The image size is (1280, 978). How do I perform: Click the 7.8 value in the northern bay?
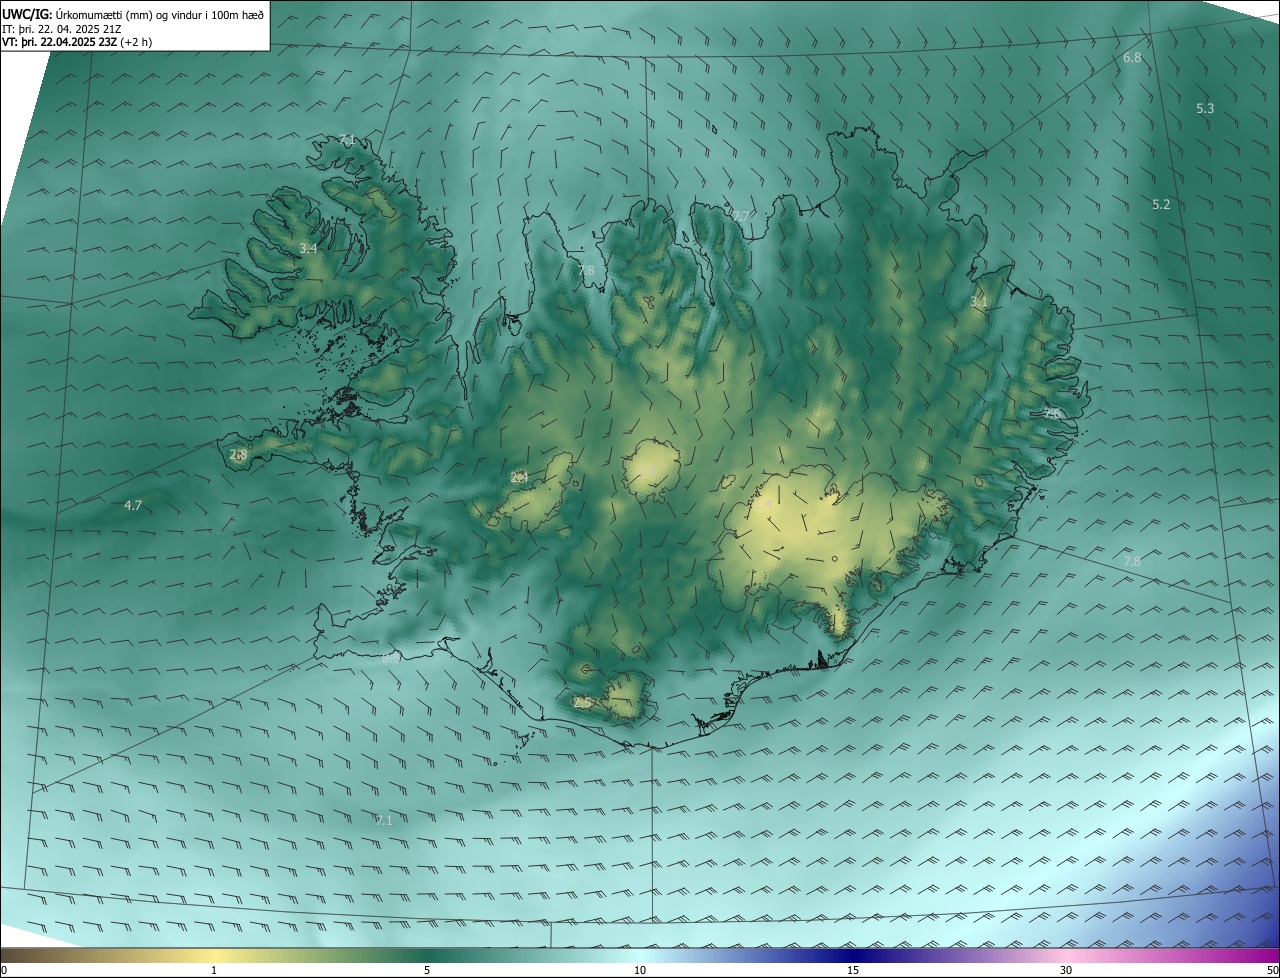click(586, 271)
